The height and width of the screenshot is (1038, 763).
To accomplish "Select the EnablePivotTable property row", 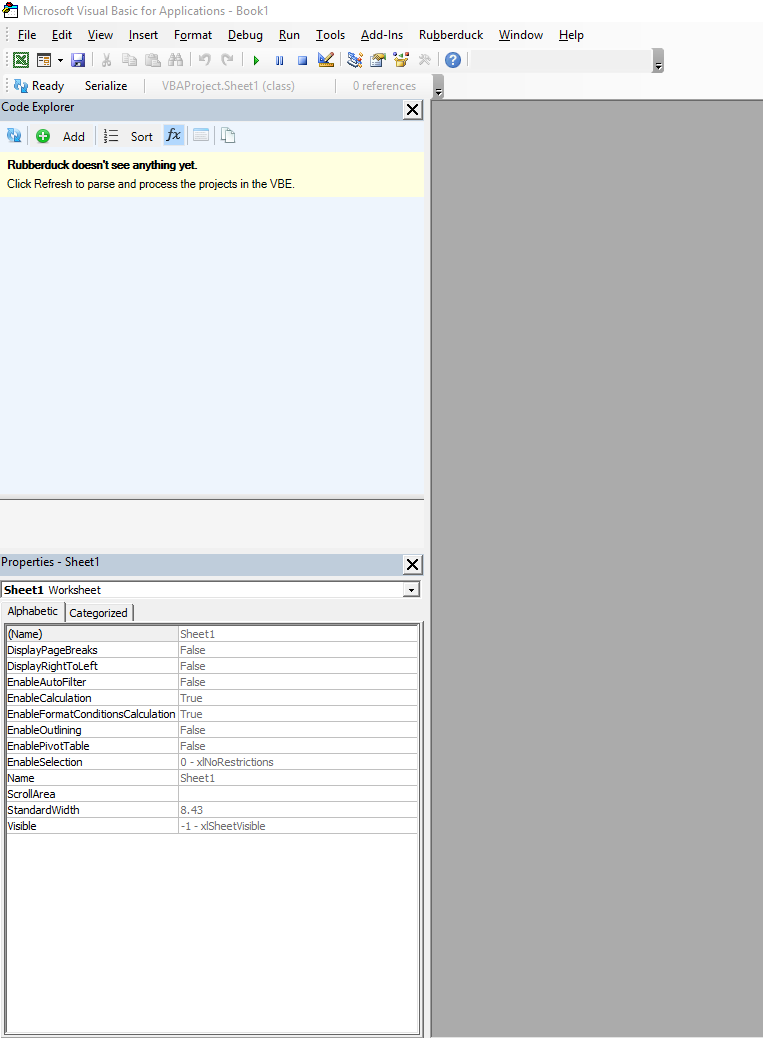I will (x=212, y=746).
